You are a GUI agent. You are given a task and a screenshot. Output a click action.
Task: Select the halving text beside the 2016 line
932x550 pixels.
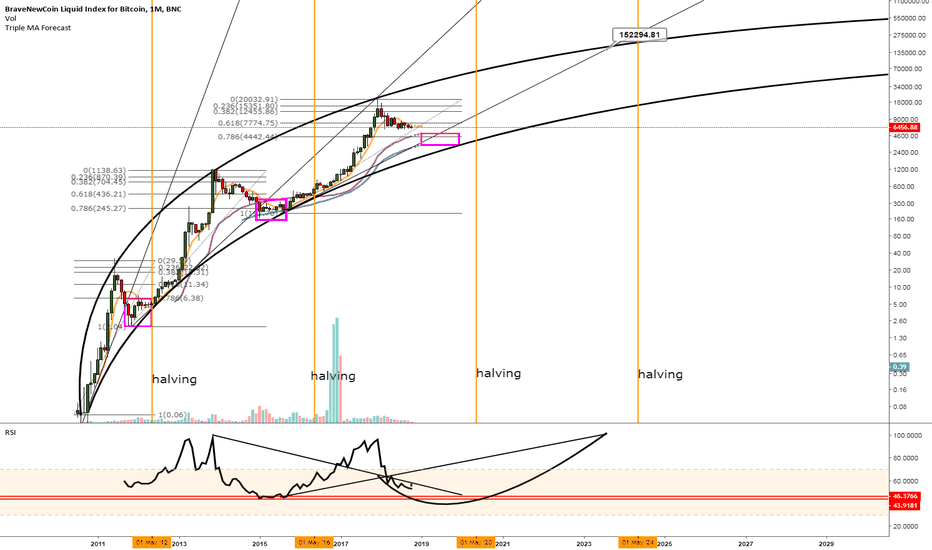coord(333,376)
